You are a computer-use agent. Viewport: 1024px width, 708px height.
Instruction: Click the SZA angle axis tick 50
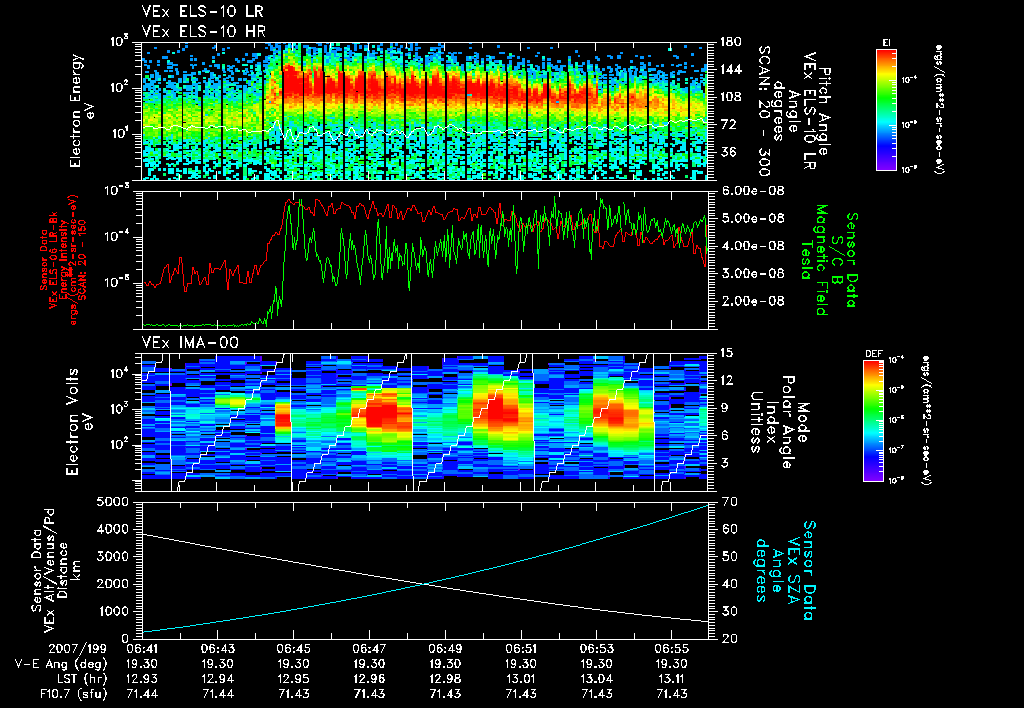tap(729, 556)
